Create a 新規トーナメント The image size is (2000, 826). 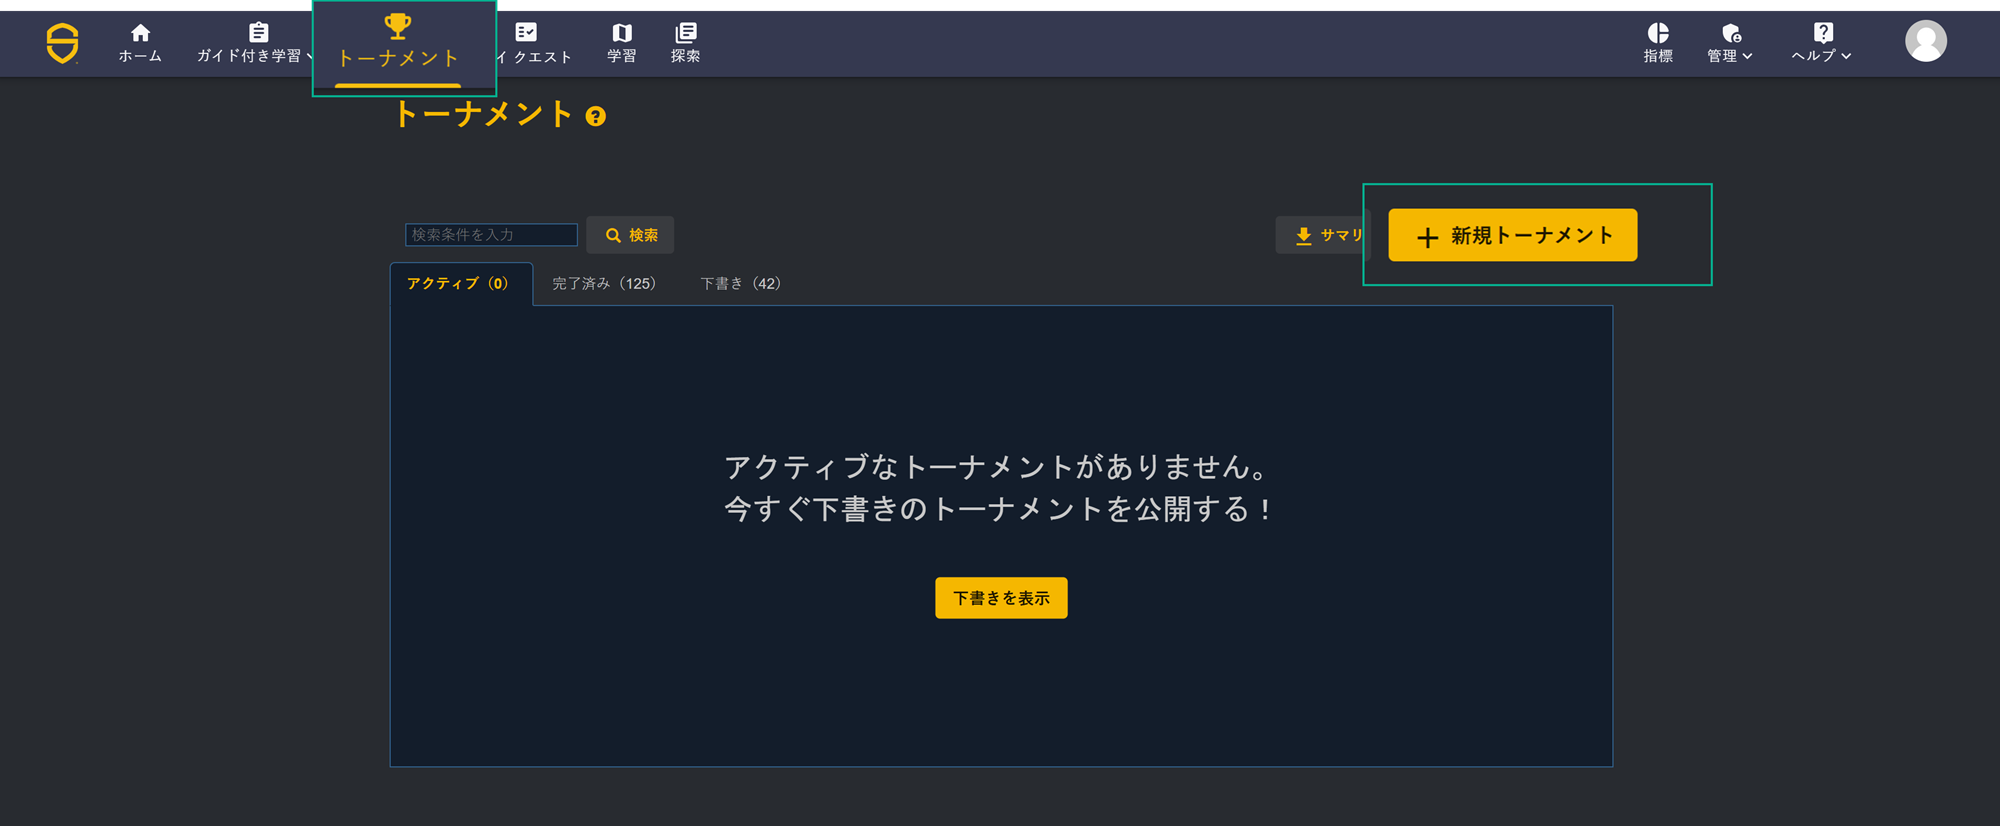tap(1513, 235)
